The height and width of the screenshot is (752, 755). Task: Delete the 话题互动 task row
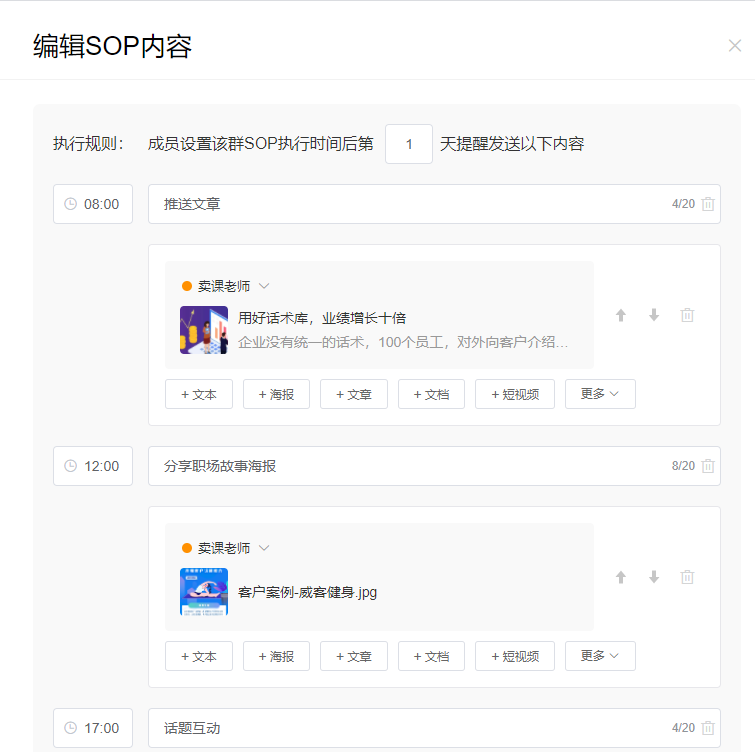(x=708, y=728)
